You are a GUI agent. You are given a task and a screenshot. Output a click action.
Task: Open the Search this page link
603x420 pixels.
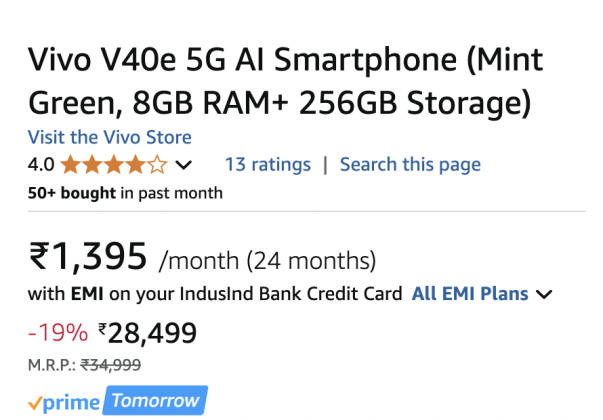[x=410, y=164]
